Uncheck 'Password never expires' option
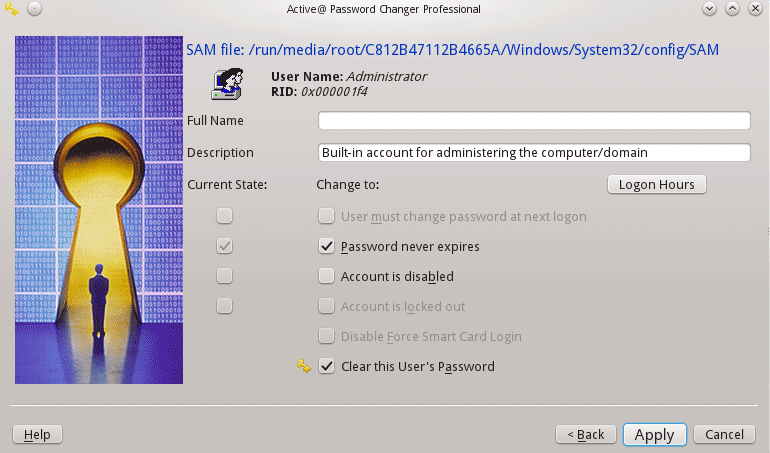Viewport: 770px width, 453px height. click(x=327, y=246)
